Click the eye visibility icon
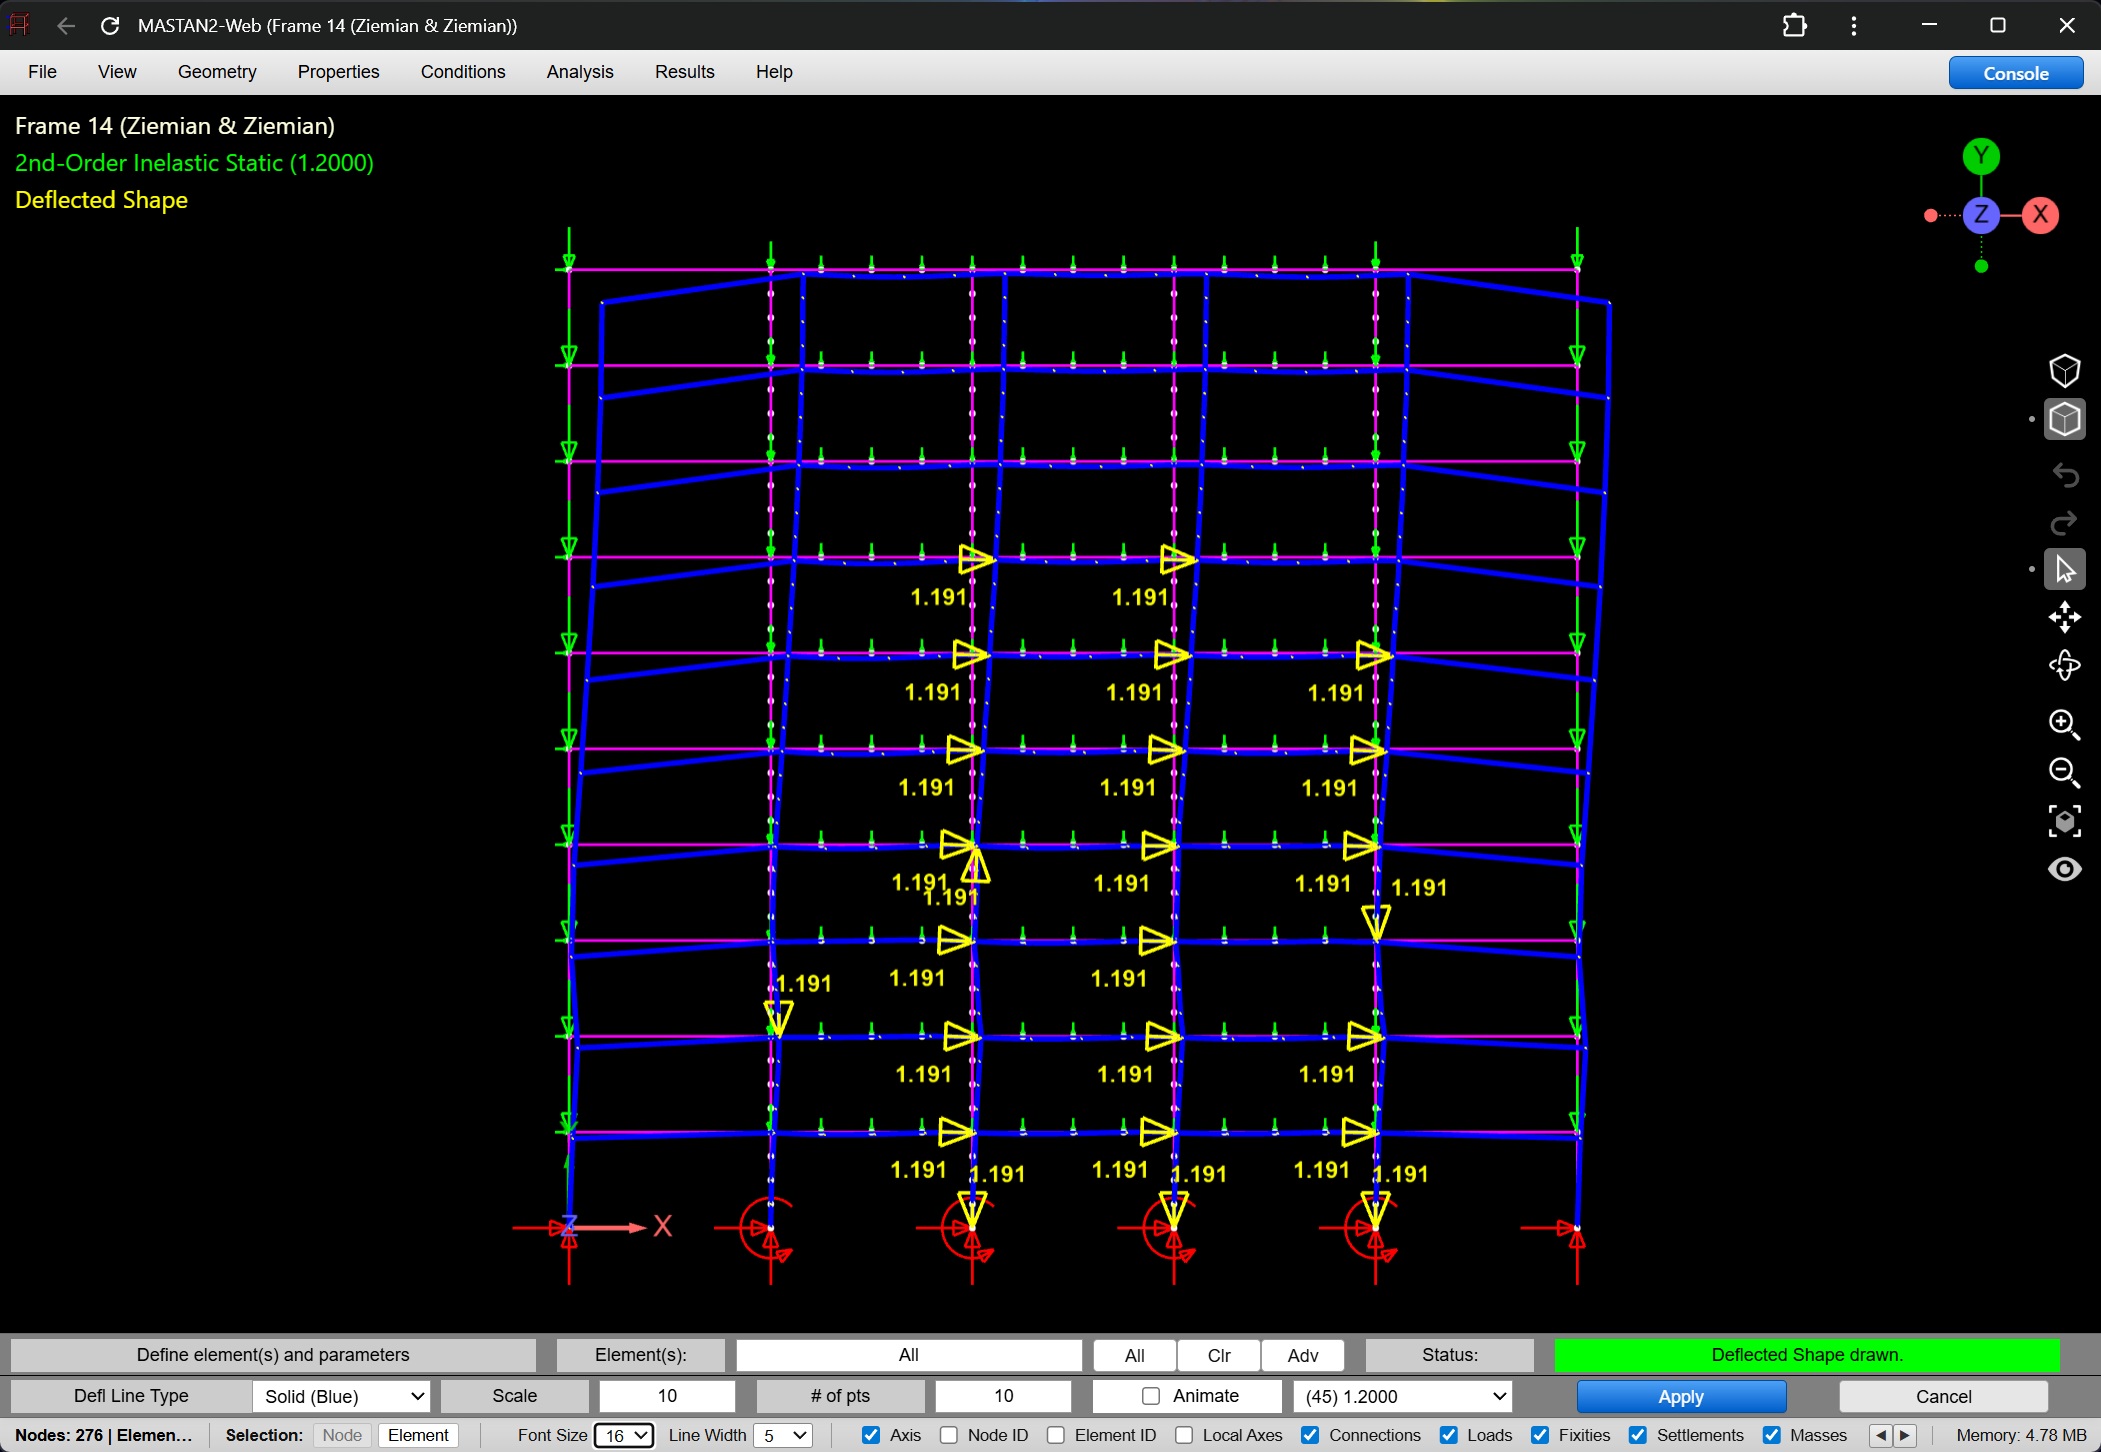Image resolution: width=2101 pixels, height=1452 pixels. [2065, 869]
